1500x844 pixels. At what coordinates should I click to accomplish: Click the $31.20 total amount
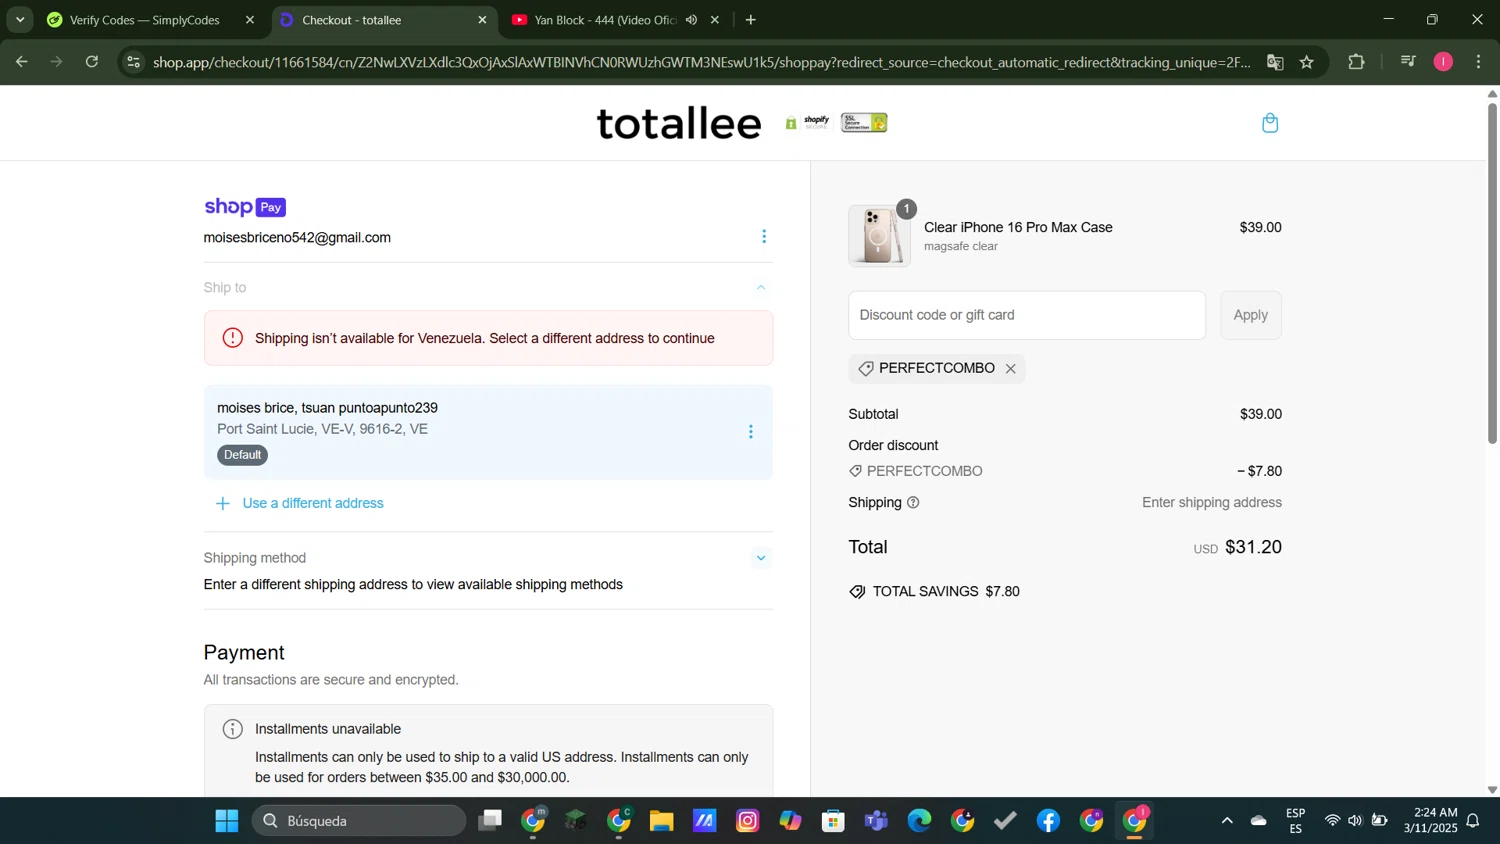point(1253,547)
